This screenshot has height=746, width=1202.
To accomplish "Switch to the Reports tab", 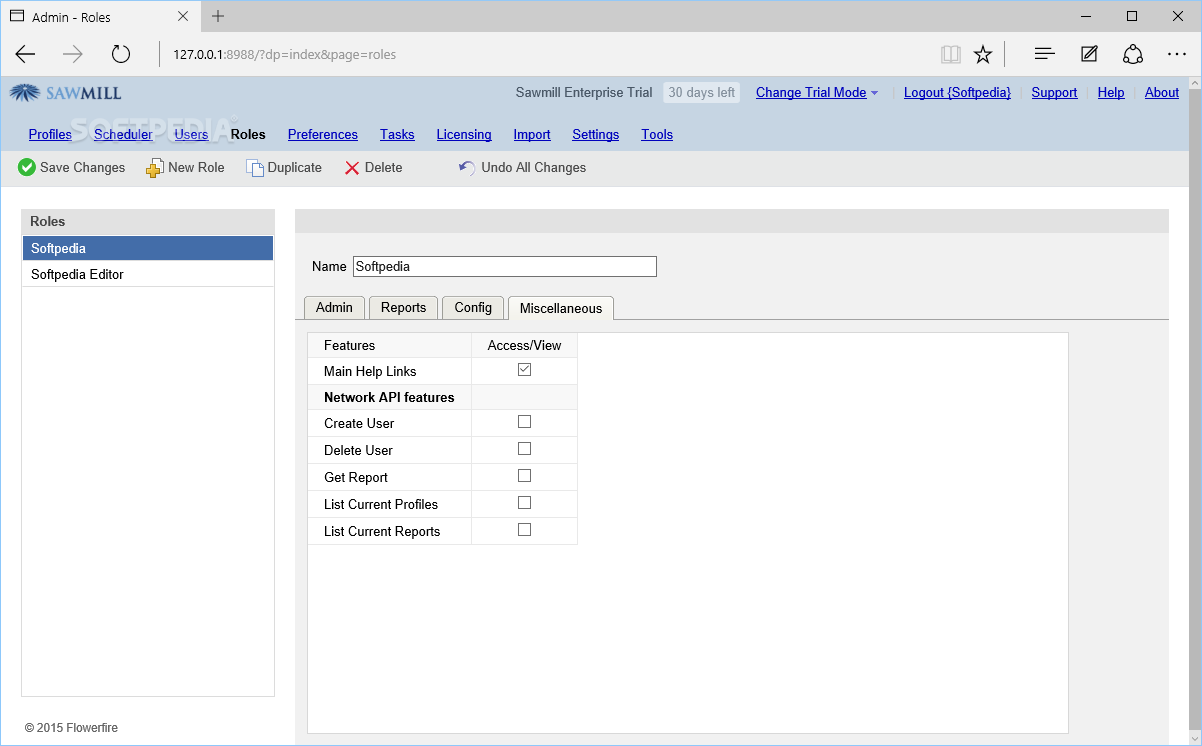I will pyautogui.click(x=403, y=308).
